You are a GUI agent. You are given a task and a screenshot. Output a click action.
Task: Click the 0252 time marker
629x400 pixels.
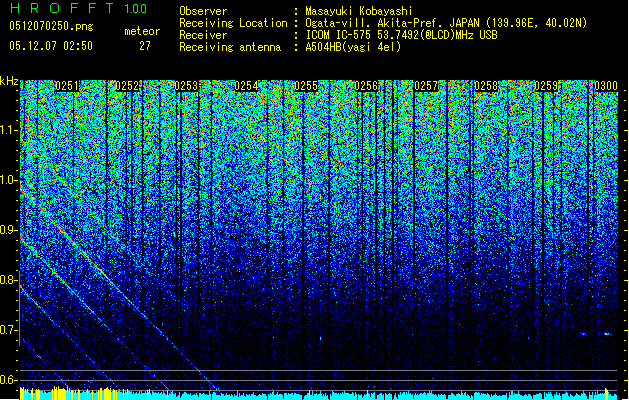pyautogui.click(x=127, y=86)
